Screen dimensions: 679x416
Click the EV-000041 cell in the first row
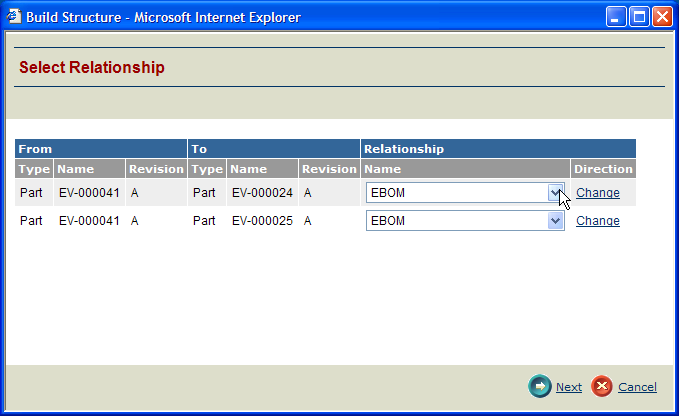89,193
